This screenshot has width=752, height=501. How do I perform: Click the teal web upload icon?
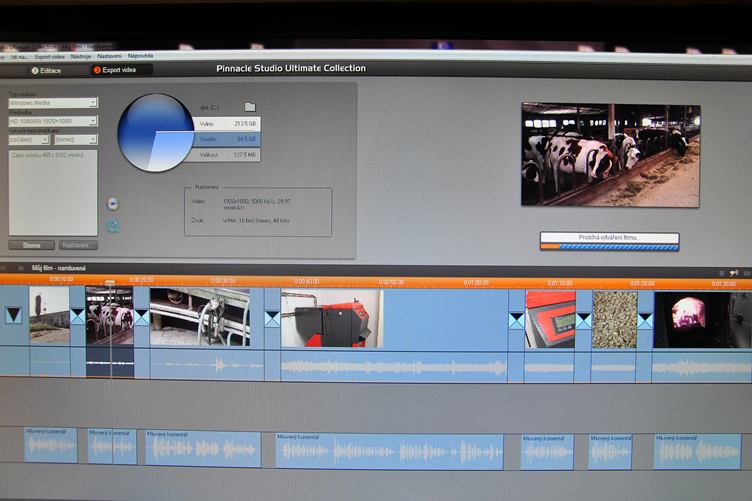pos(113,226)
